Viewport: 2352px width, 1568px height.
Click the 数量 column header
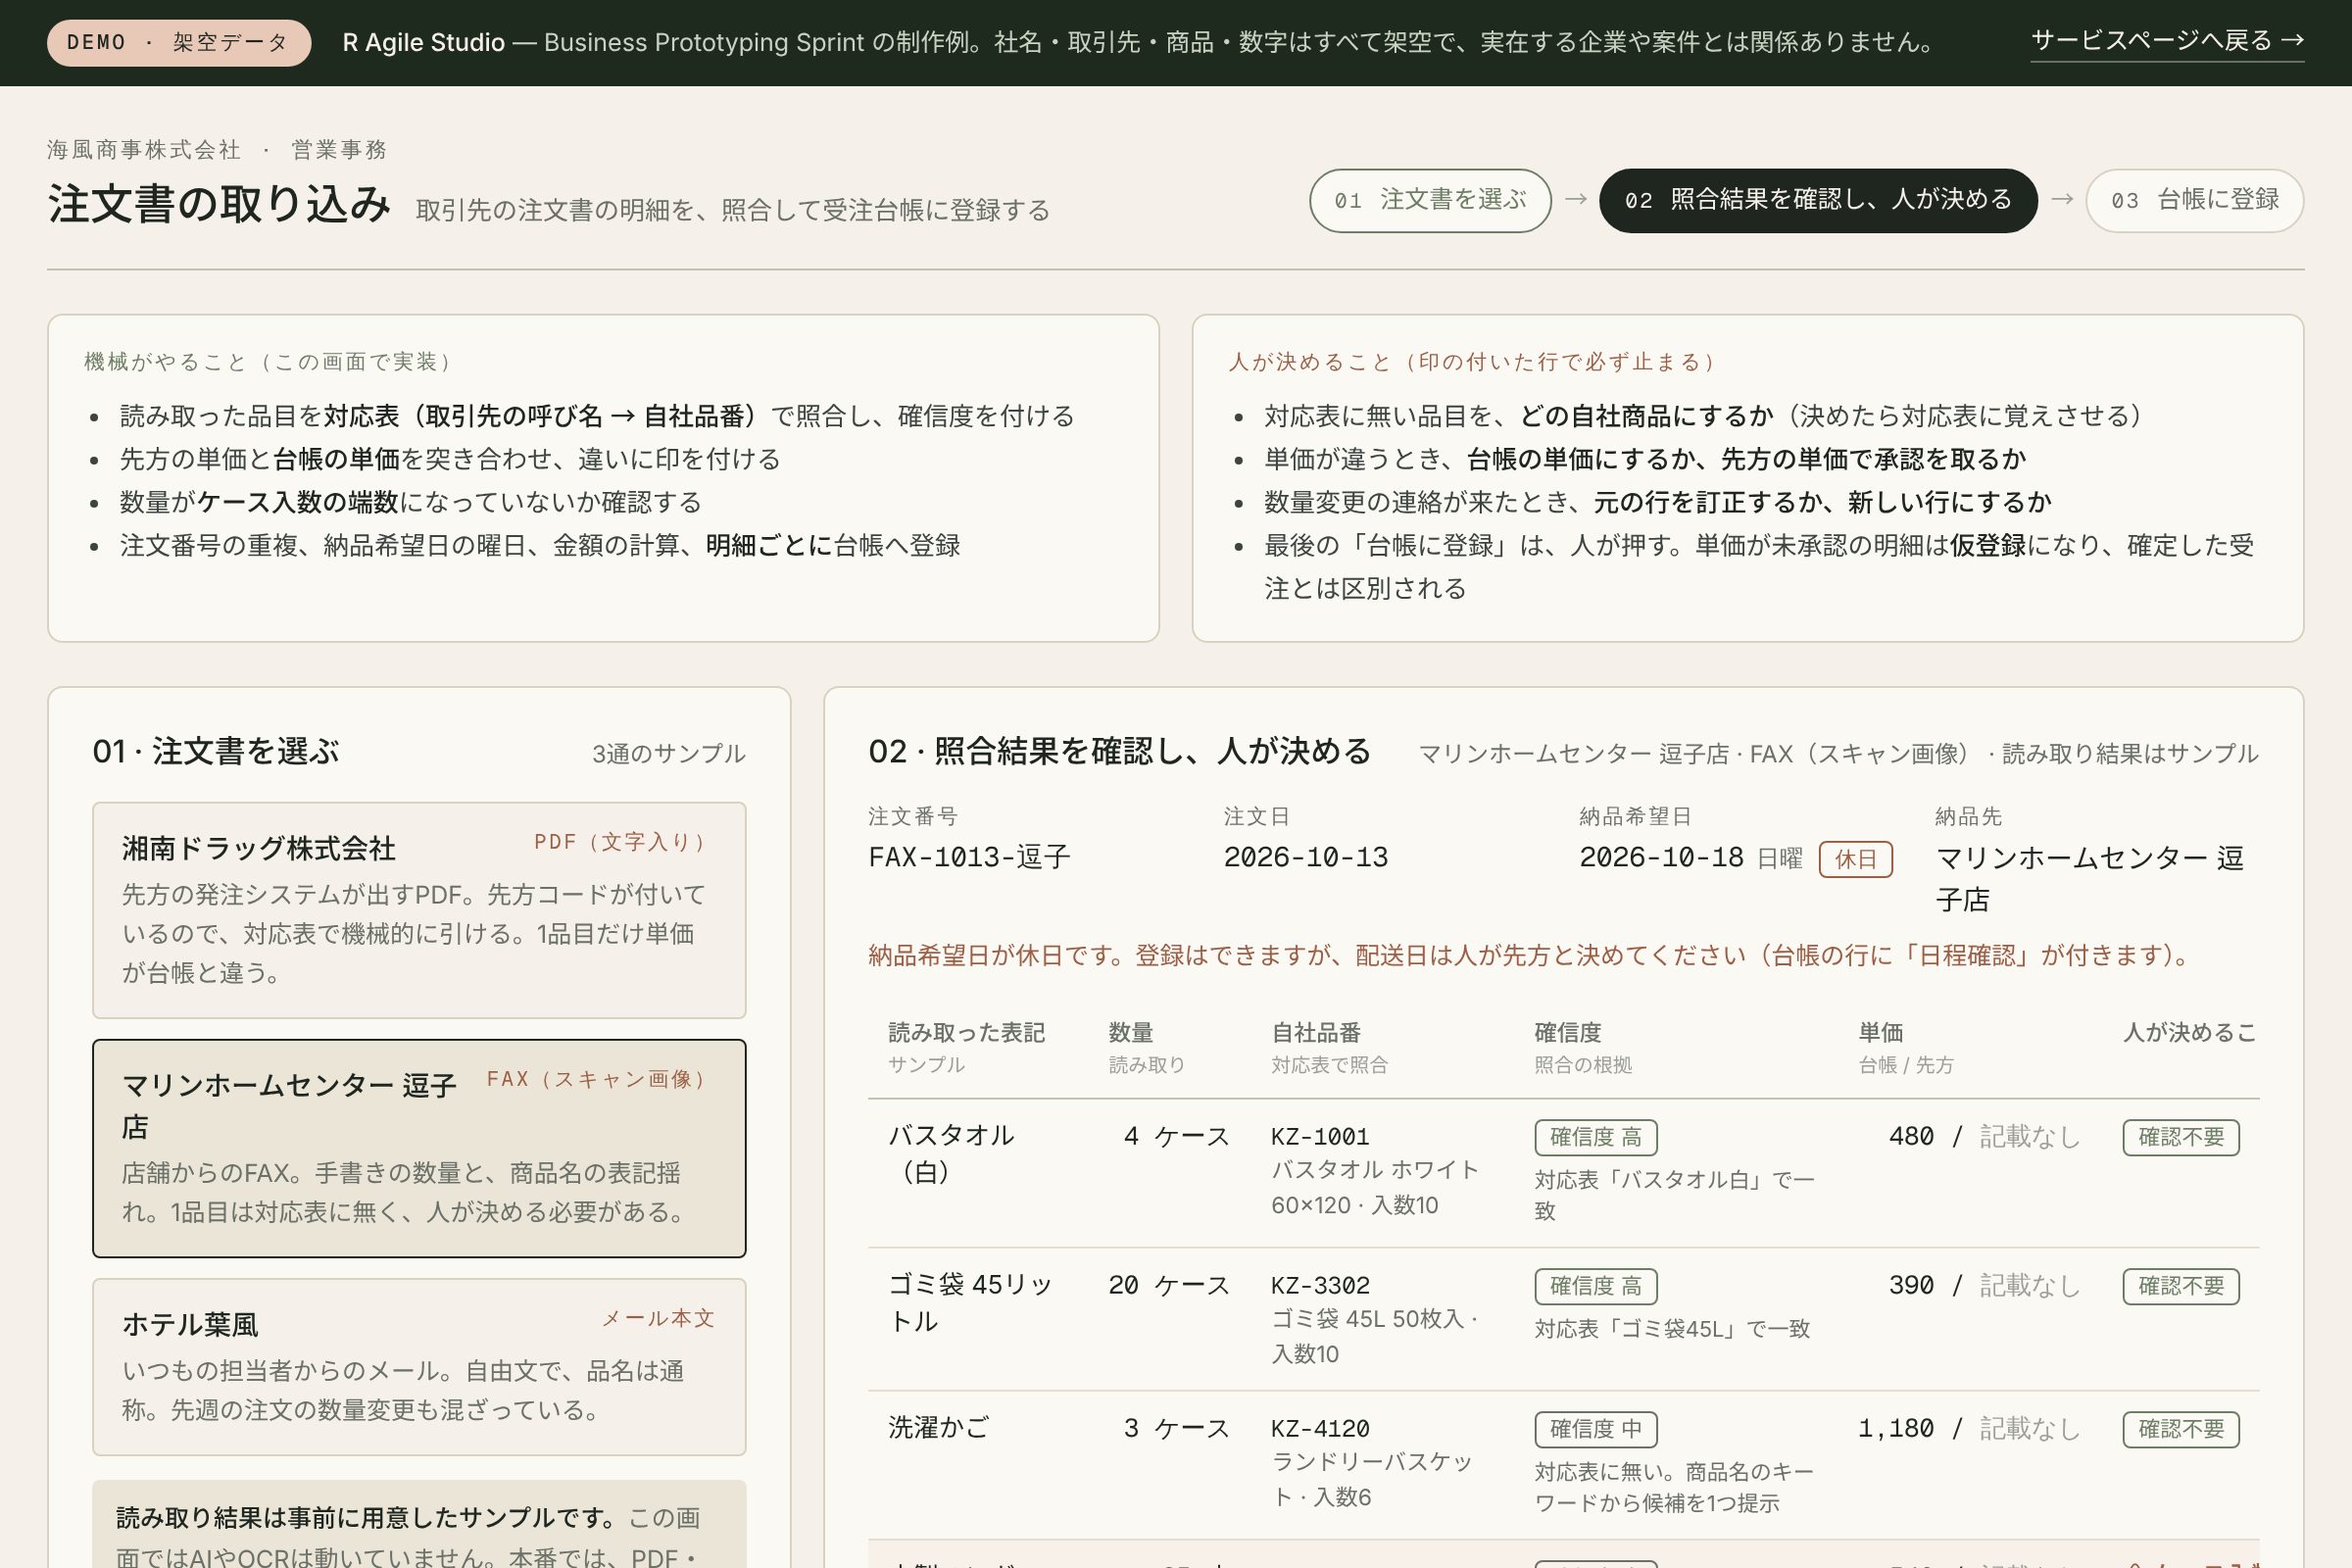tap(1131, 1032)
